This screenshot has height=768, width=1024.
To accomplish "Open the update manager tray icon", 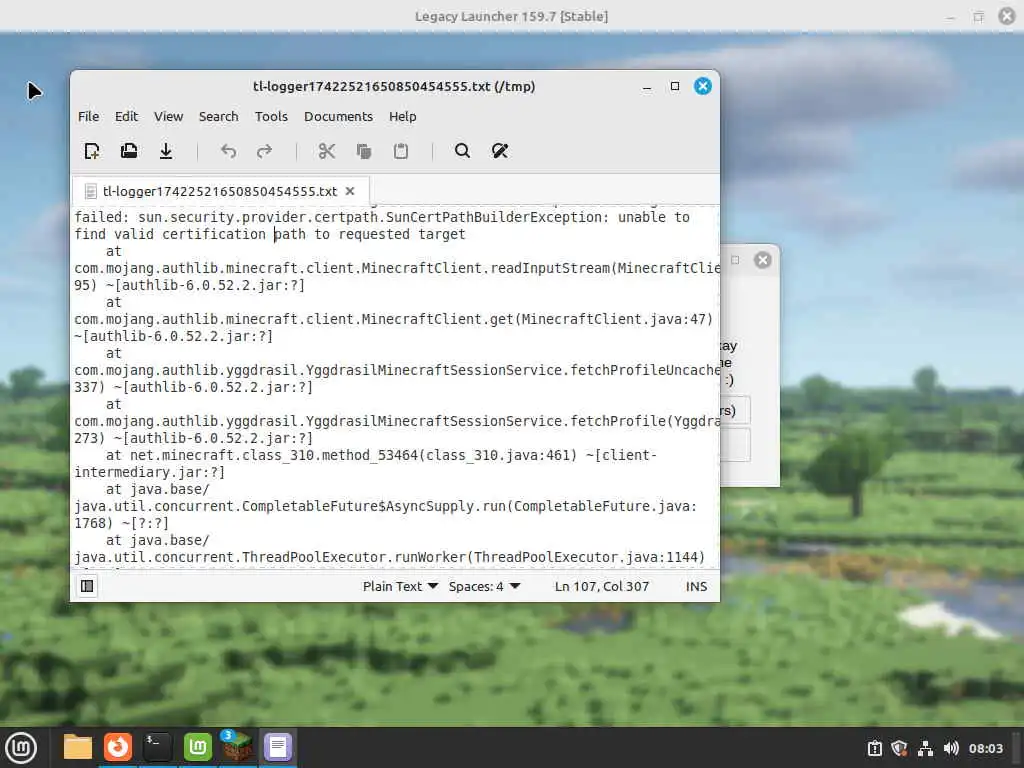I will [x=874, y=748].
